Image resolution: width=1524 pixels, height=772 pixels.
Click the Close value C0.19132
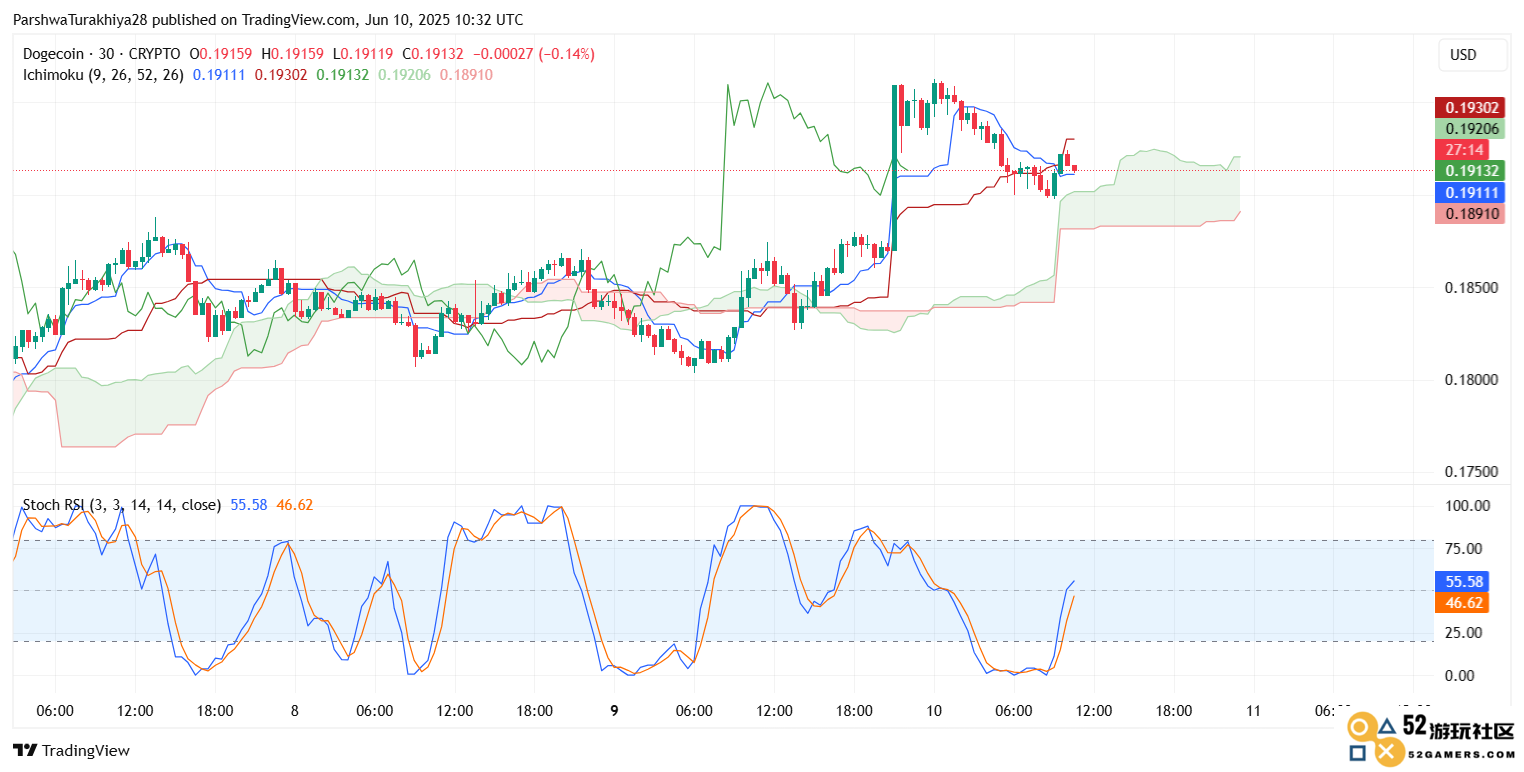click(x=433, y=54)
